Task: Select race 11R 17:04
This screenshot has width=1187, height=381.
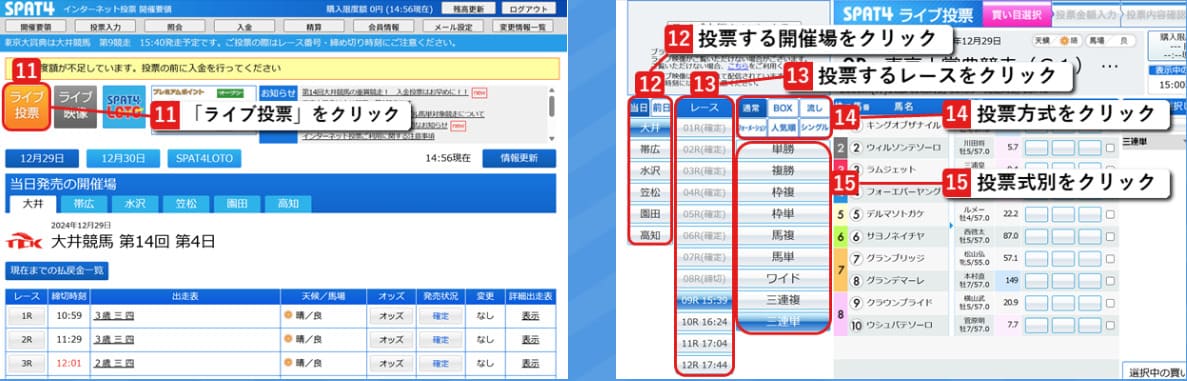Action: [x=705, y=343]
